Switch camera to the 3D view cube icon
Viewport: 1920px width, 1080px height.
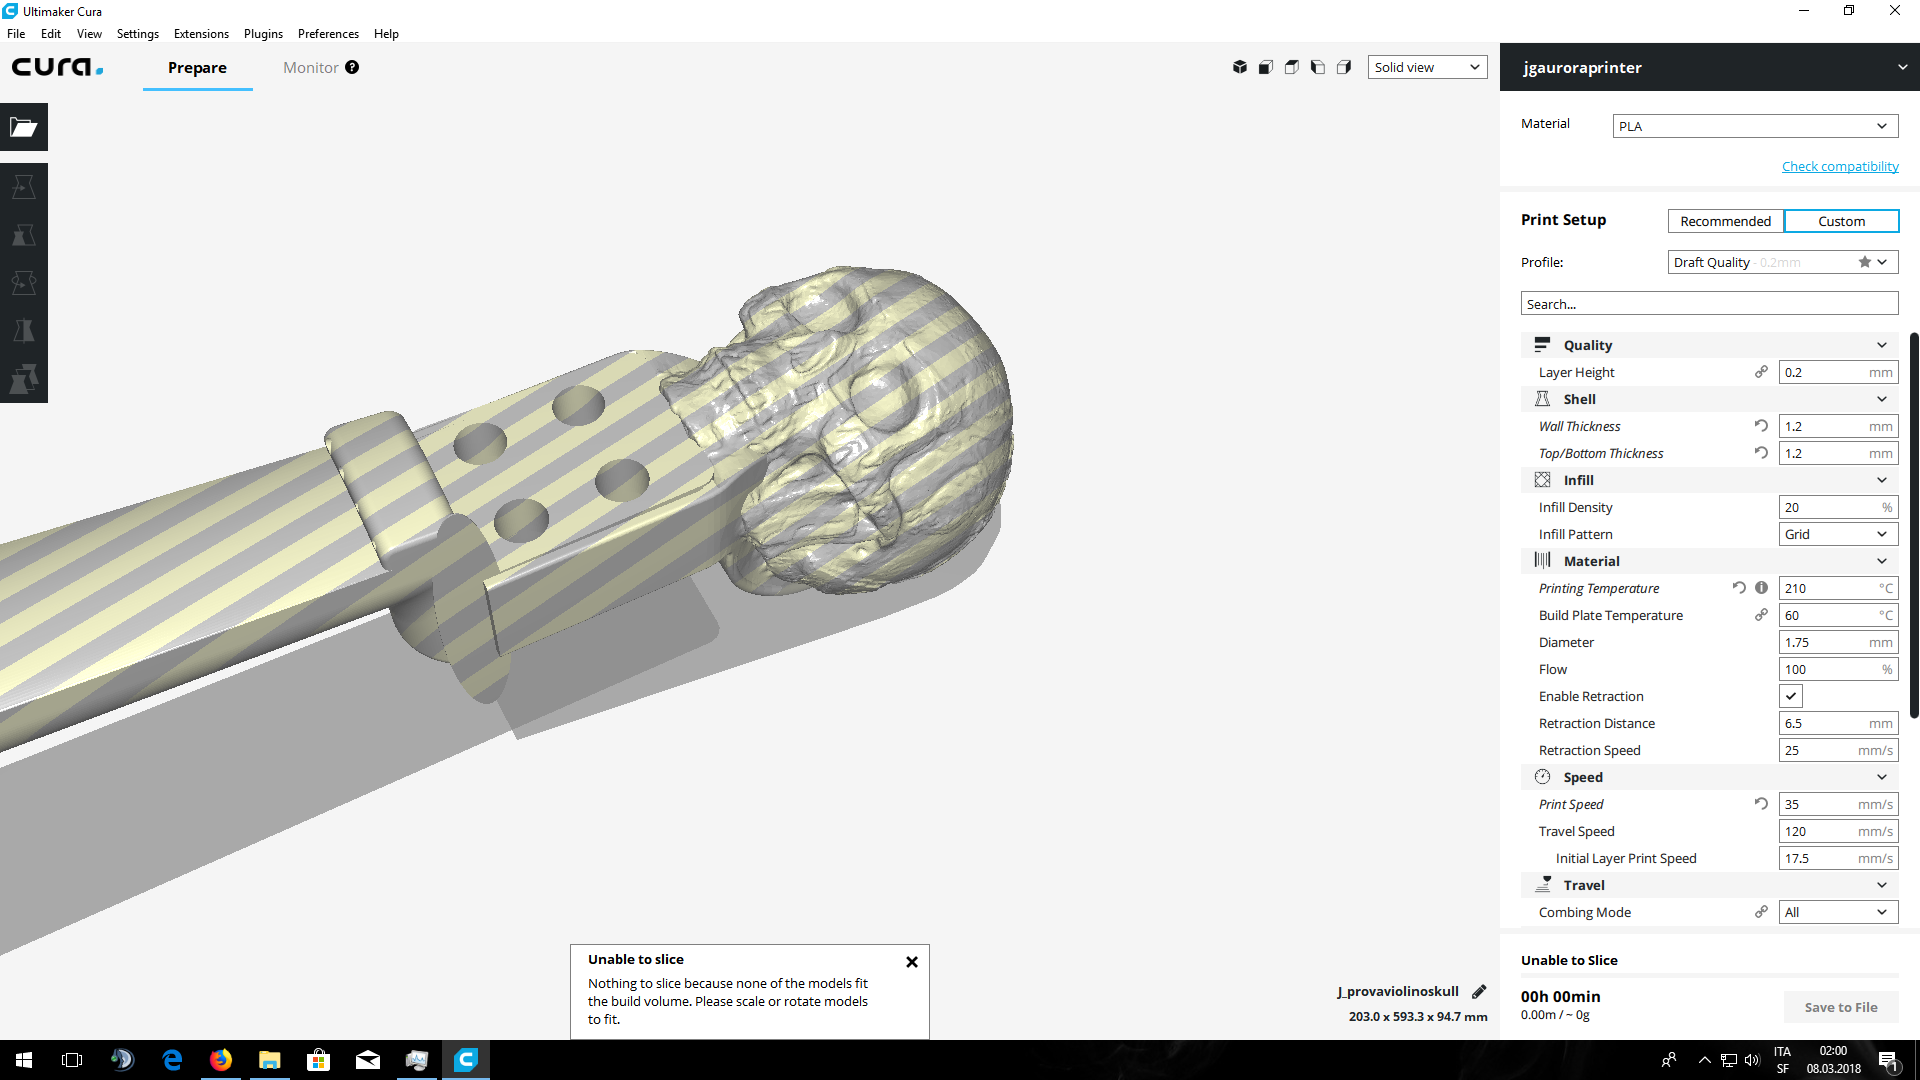click(1240, 67)
